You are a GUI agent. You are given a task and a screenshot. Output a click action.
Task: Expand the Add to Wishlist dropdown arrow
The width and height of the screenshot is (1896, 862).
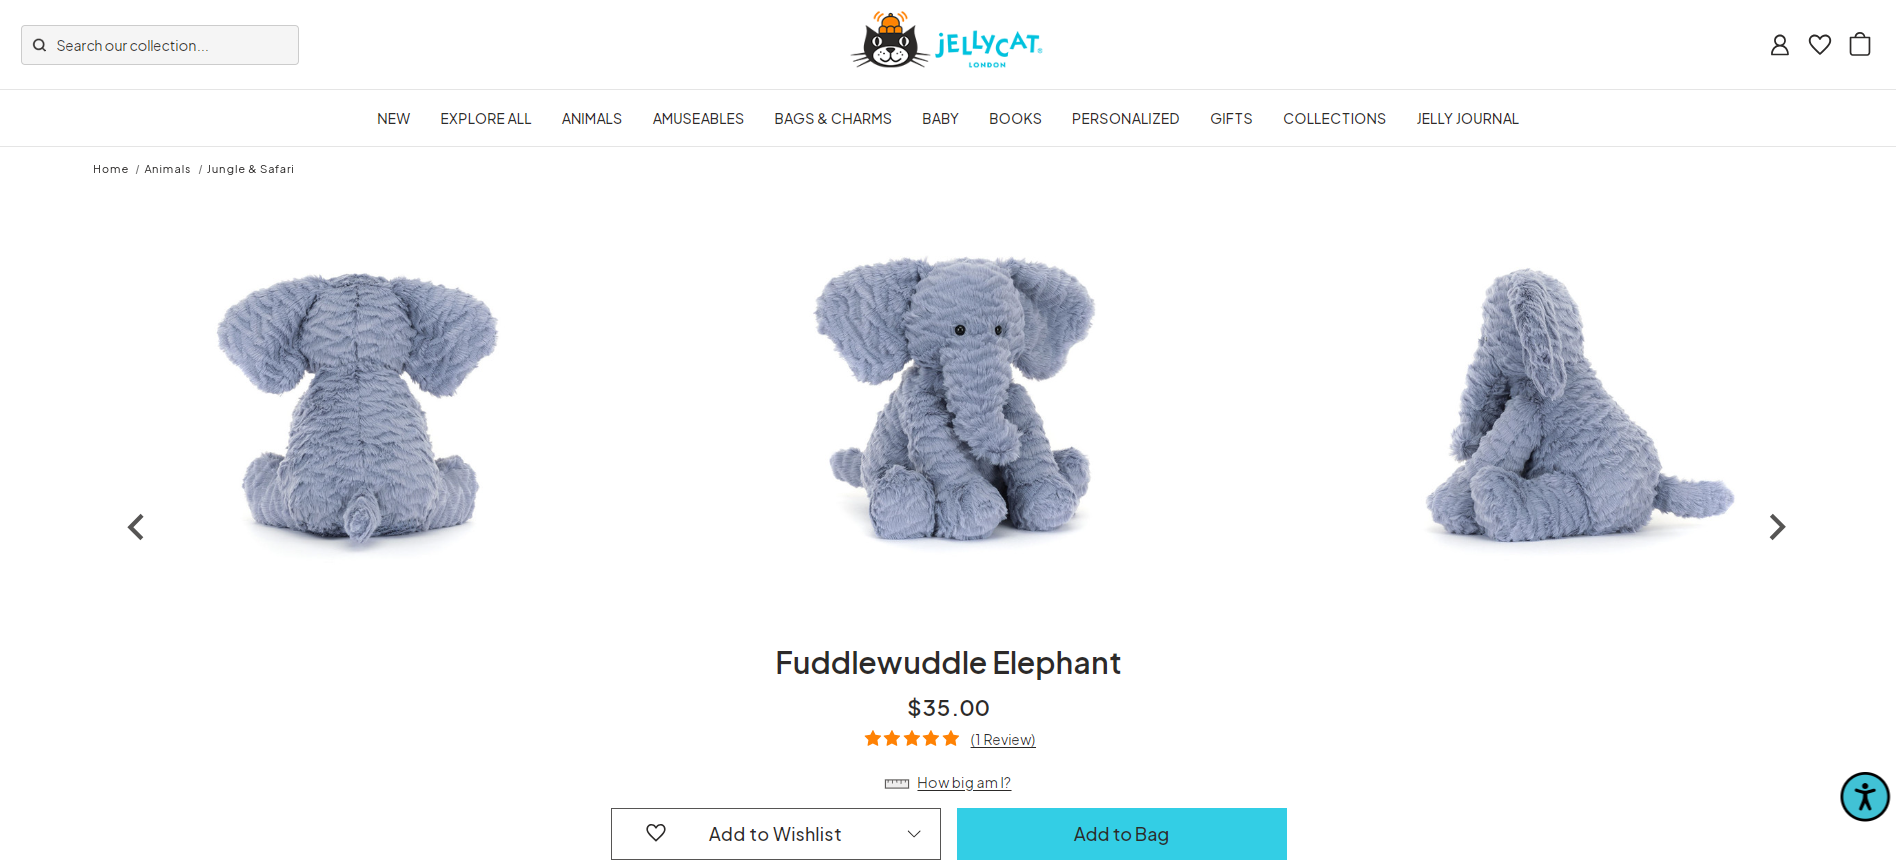[x=914, y=834]
